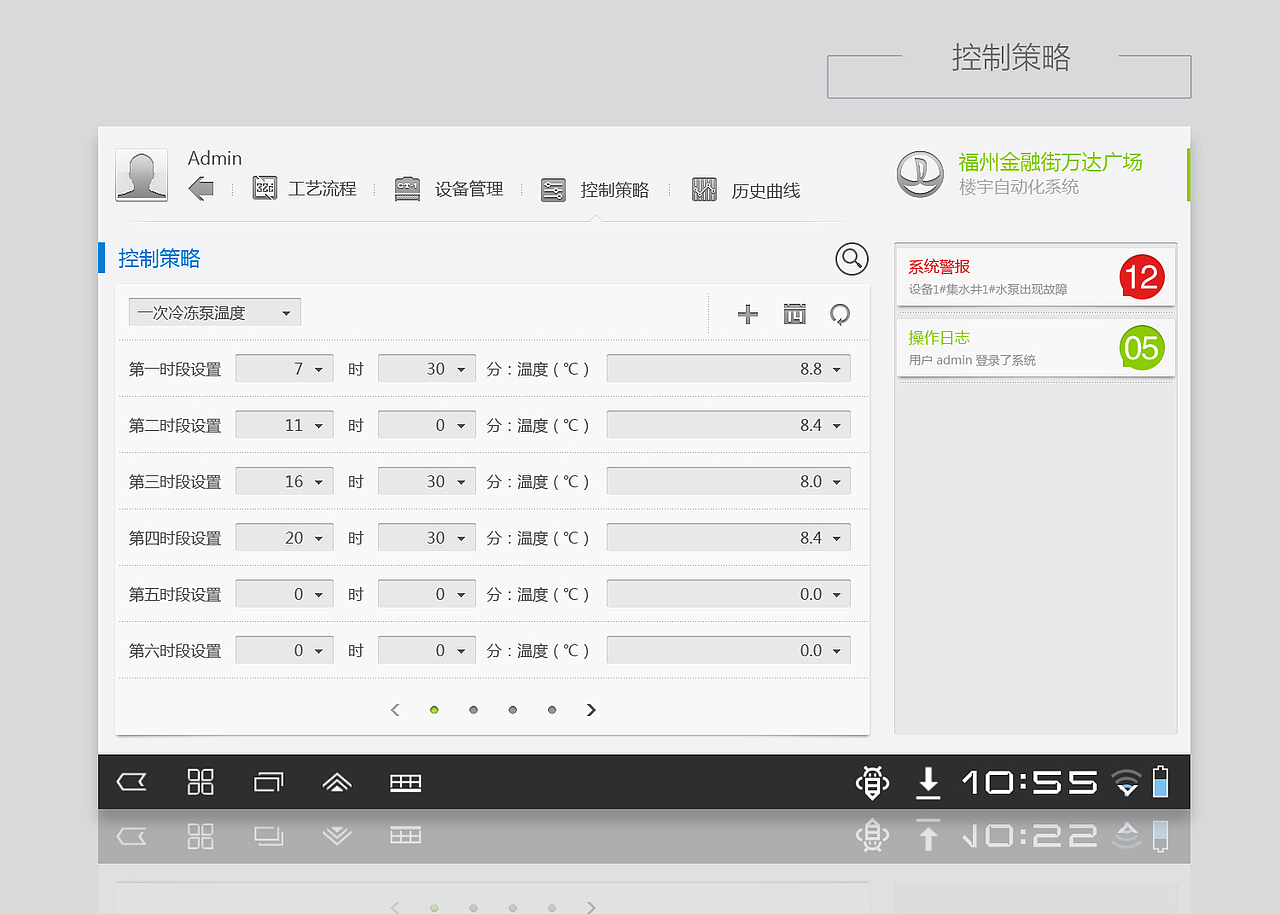Click the Admin user avatar
This screenshot has height=914, width=1280.
(141, 175)
